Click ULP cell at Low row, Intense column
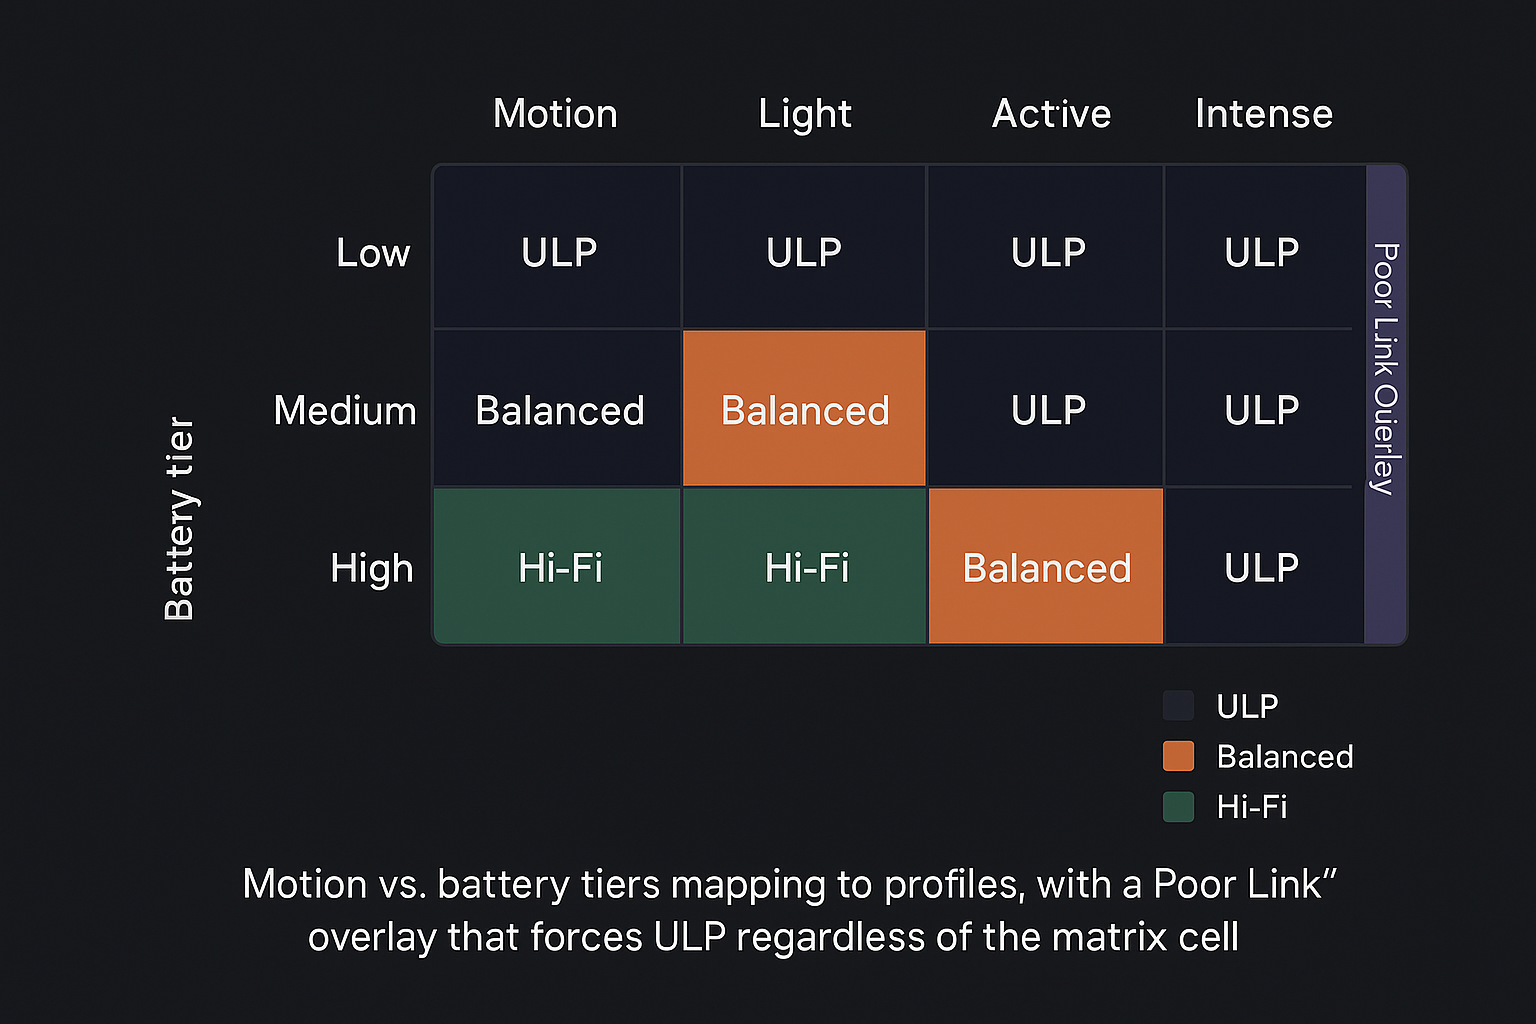This screenshot has width=1536, height=1024. 1262,250
